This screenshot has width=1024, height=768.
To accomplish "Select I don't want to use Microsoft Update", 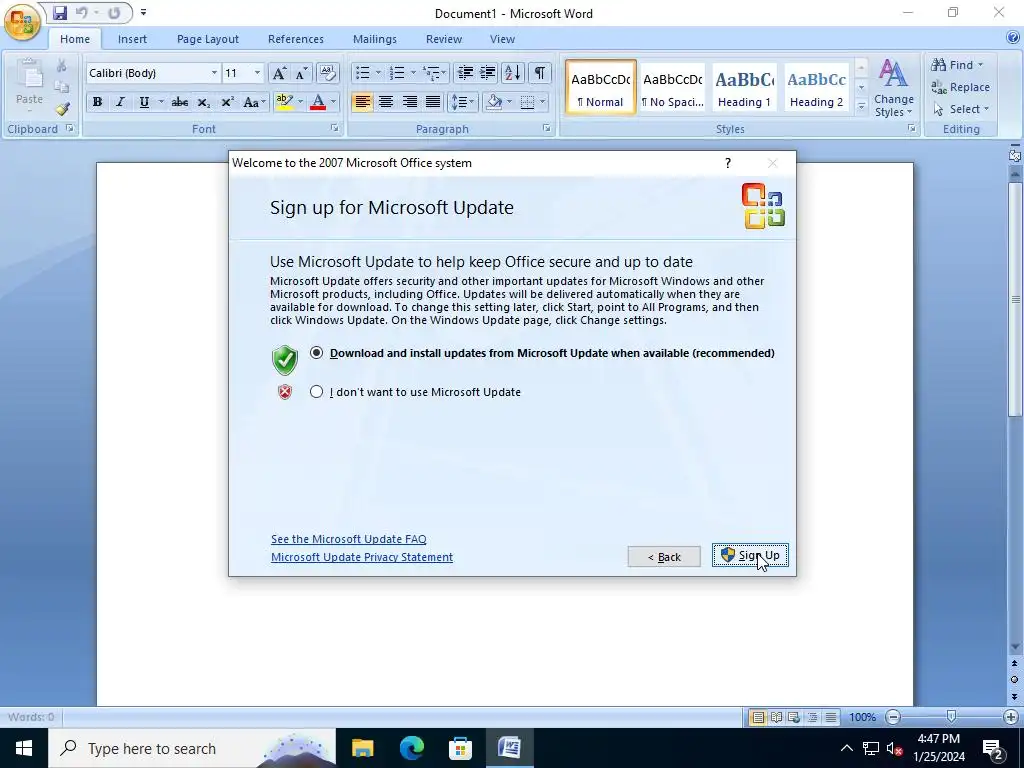I will [316, 392].
